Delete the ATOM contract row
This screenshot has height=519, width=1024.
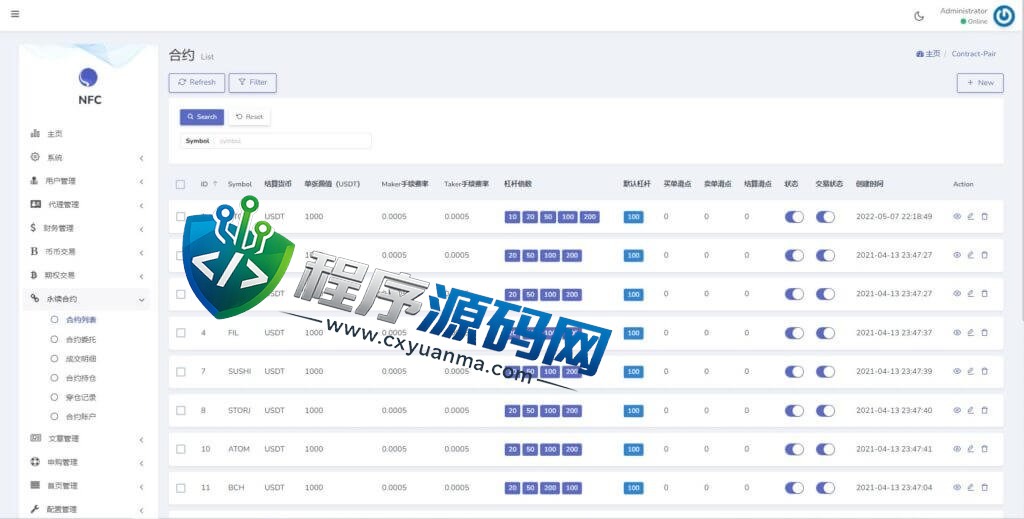pos(985,449)
